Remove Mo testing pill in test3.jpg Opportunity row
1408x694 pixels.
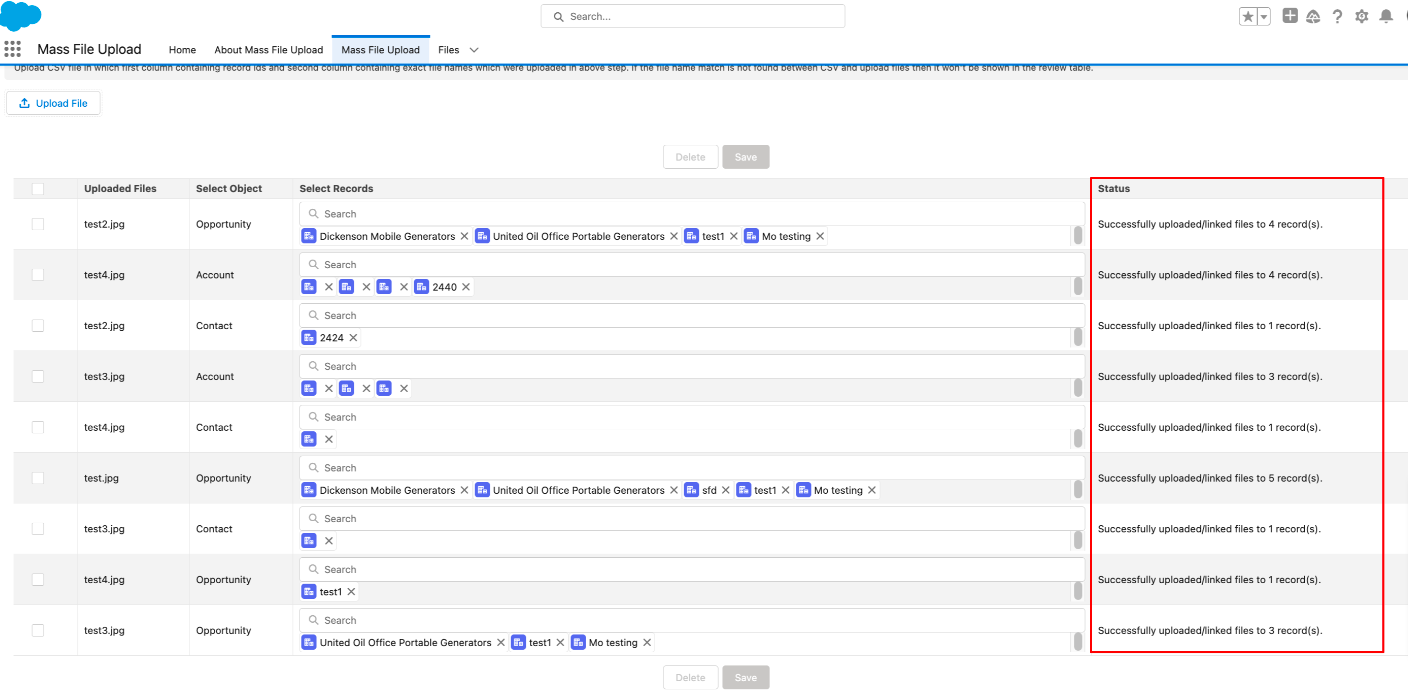(x=647, y=643)
